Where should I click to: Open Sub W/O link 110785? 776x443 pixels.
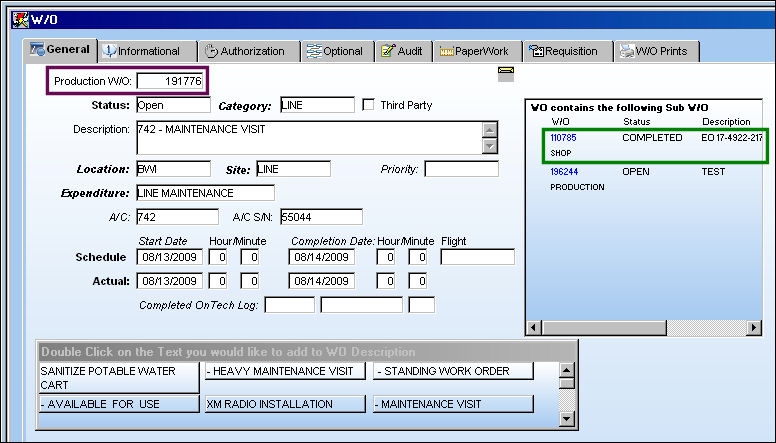[563, 138]
